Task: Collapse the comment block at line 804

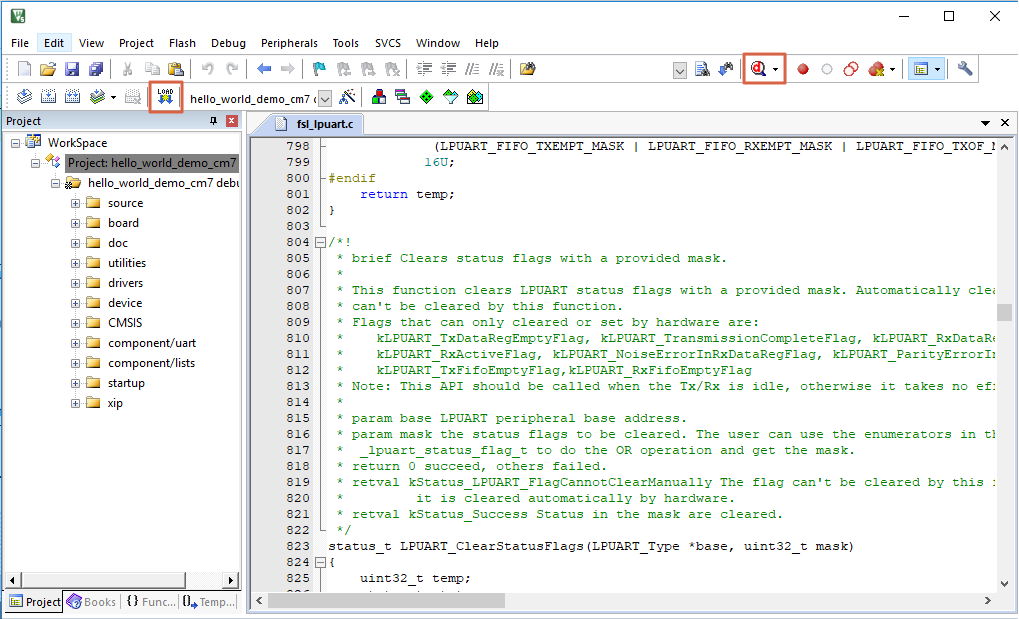Action: tap(319, 242)
